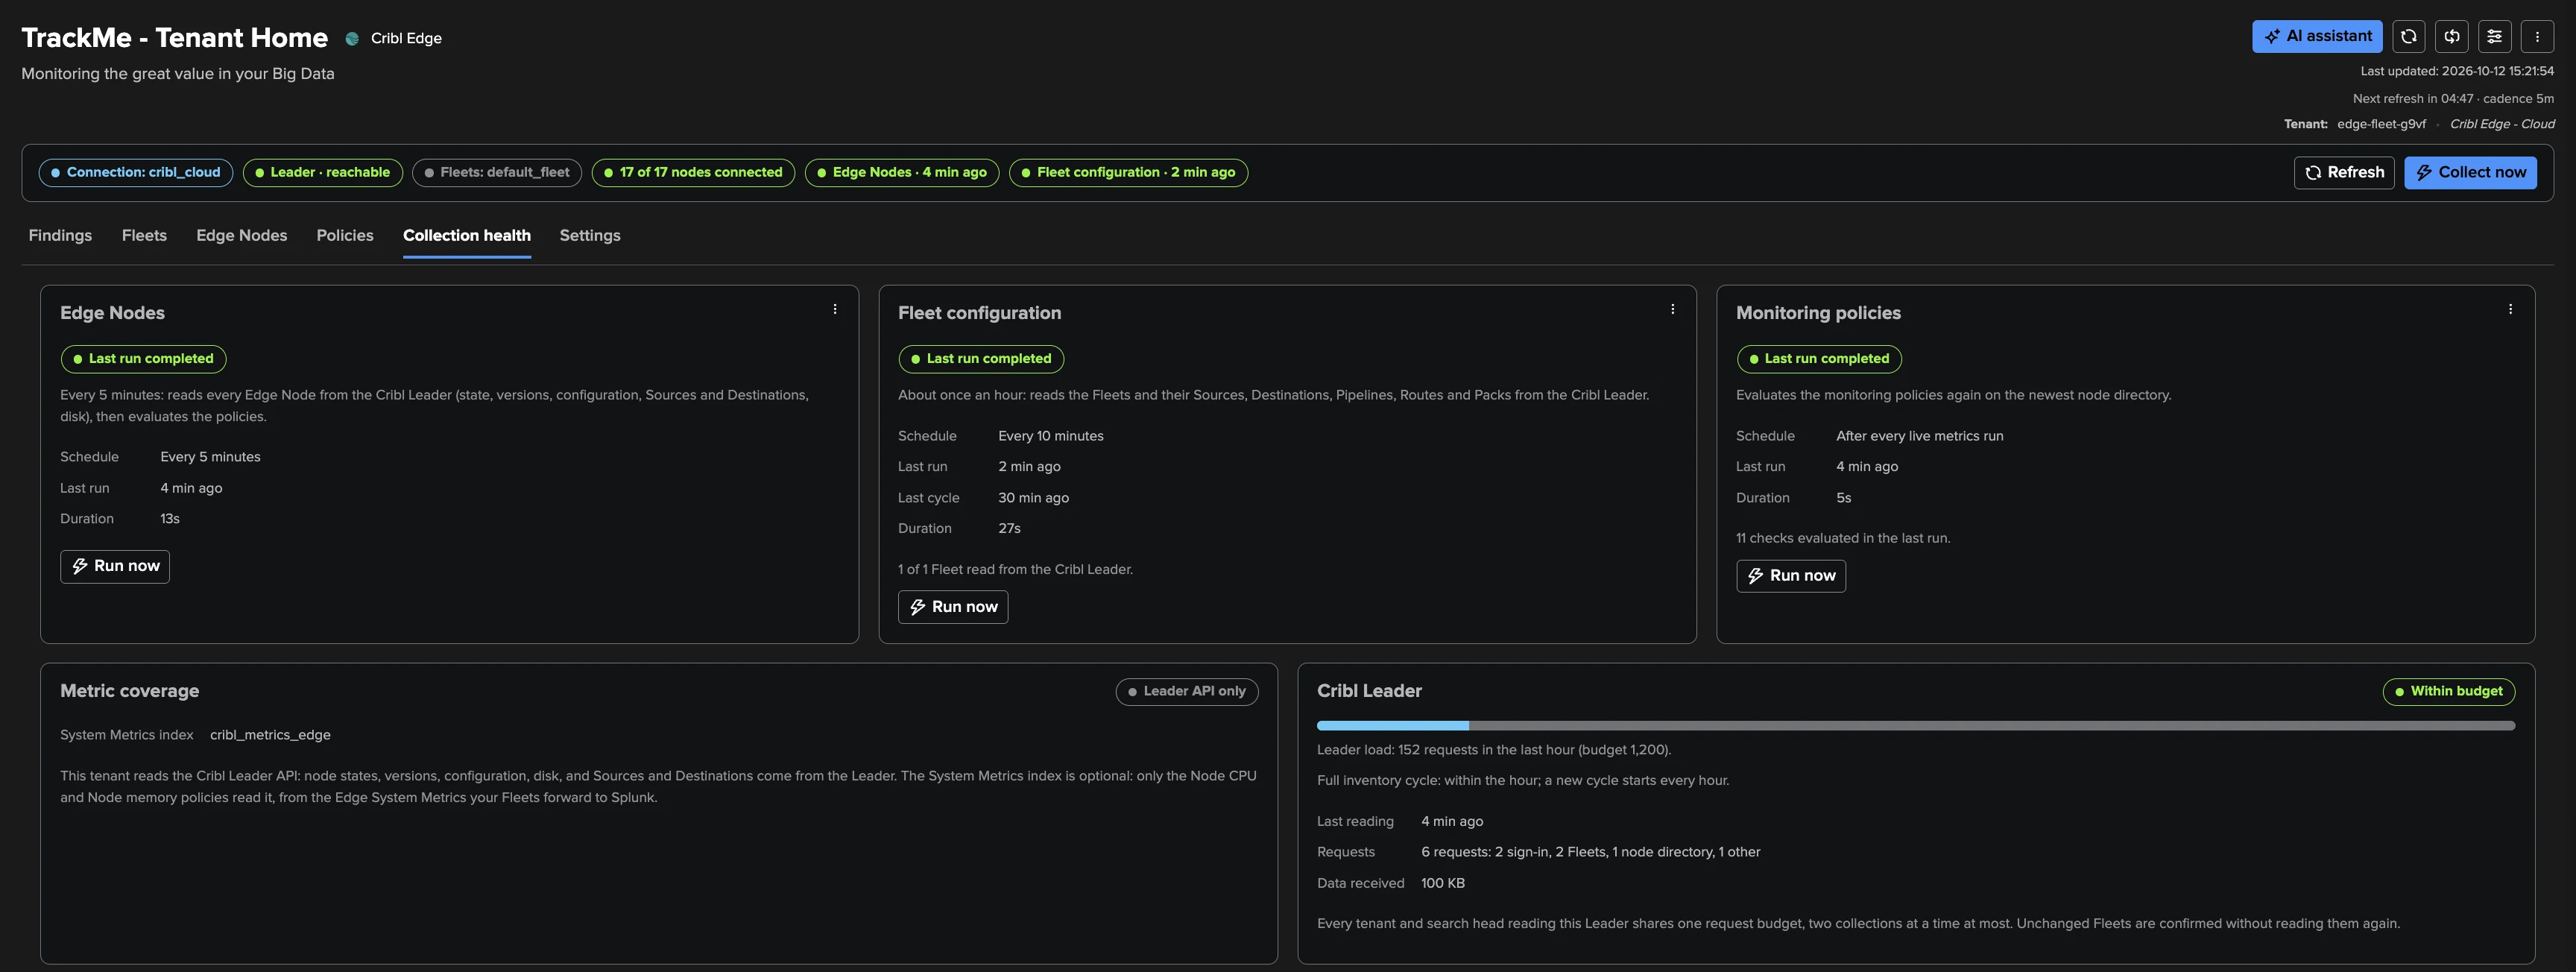Click the Edge Nodes · 4 min ago pill
The width and height of the screenshot is (2576, 972).
pos(902,172)
